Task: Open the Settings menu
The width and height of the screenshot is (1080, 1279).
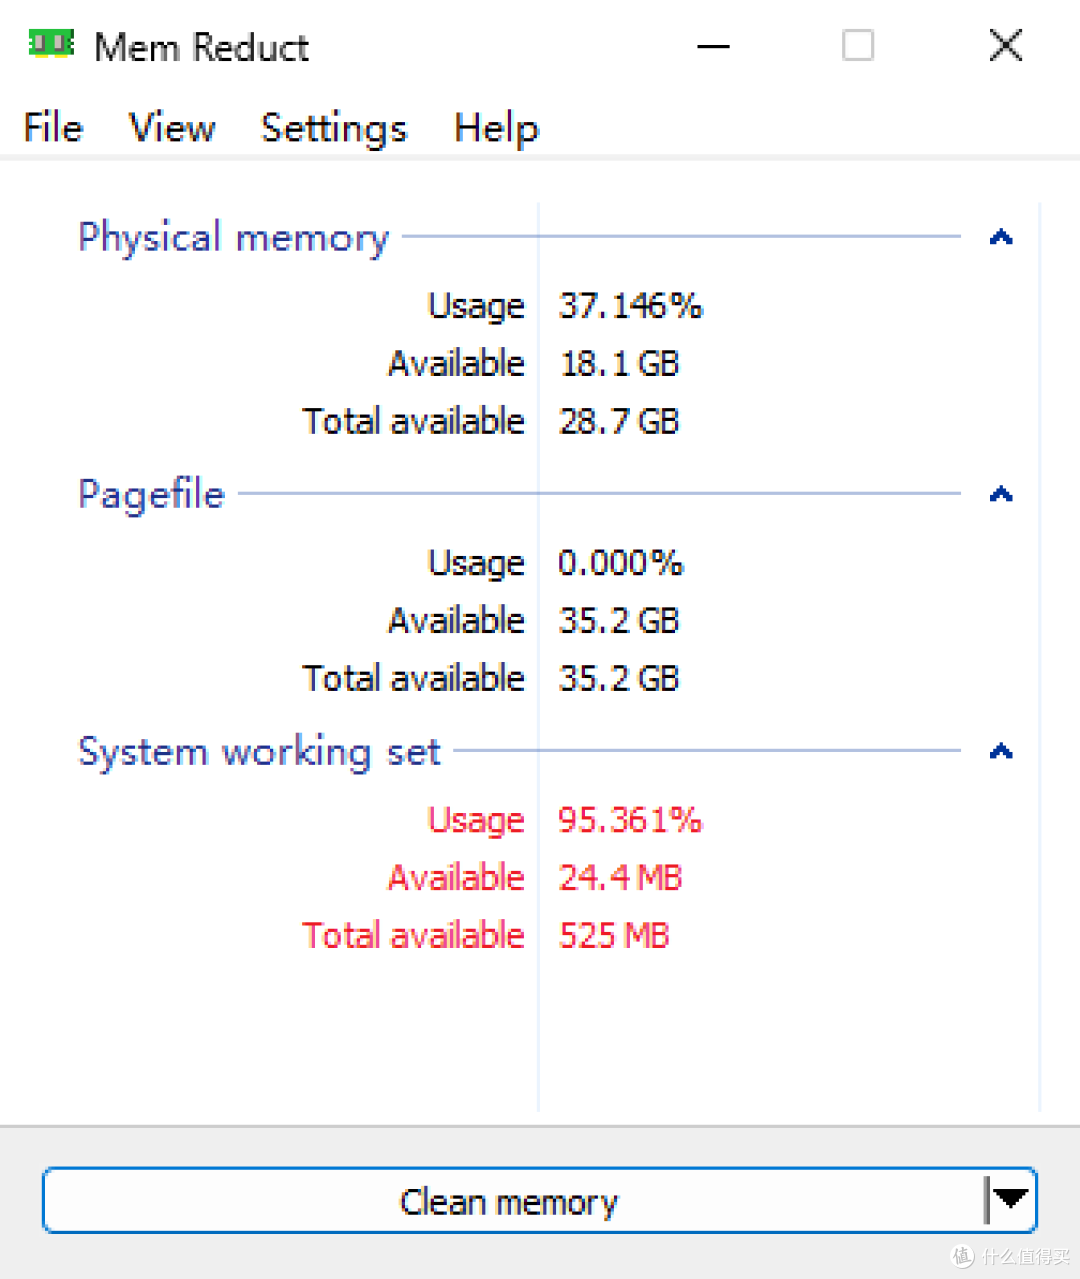Action: click(x=334, y=128)
